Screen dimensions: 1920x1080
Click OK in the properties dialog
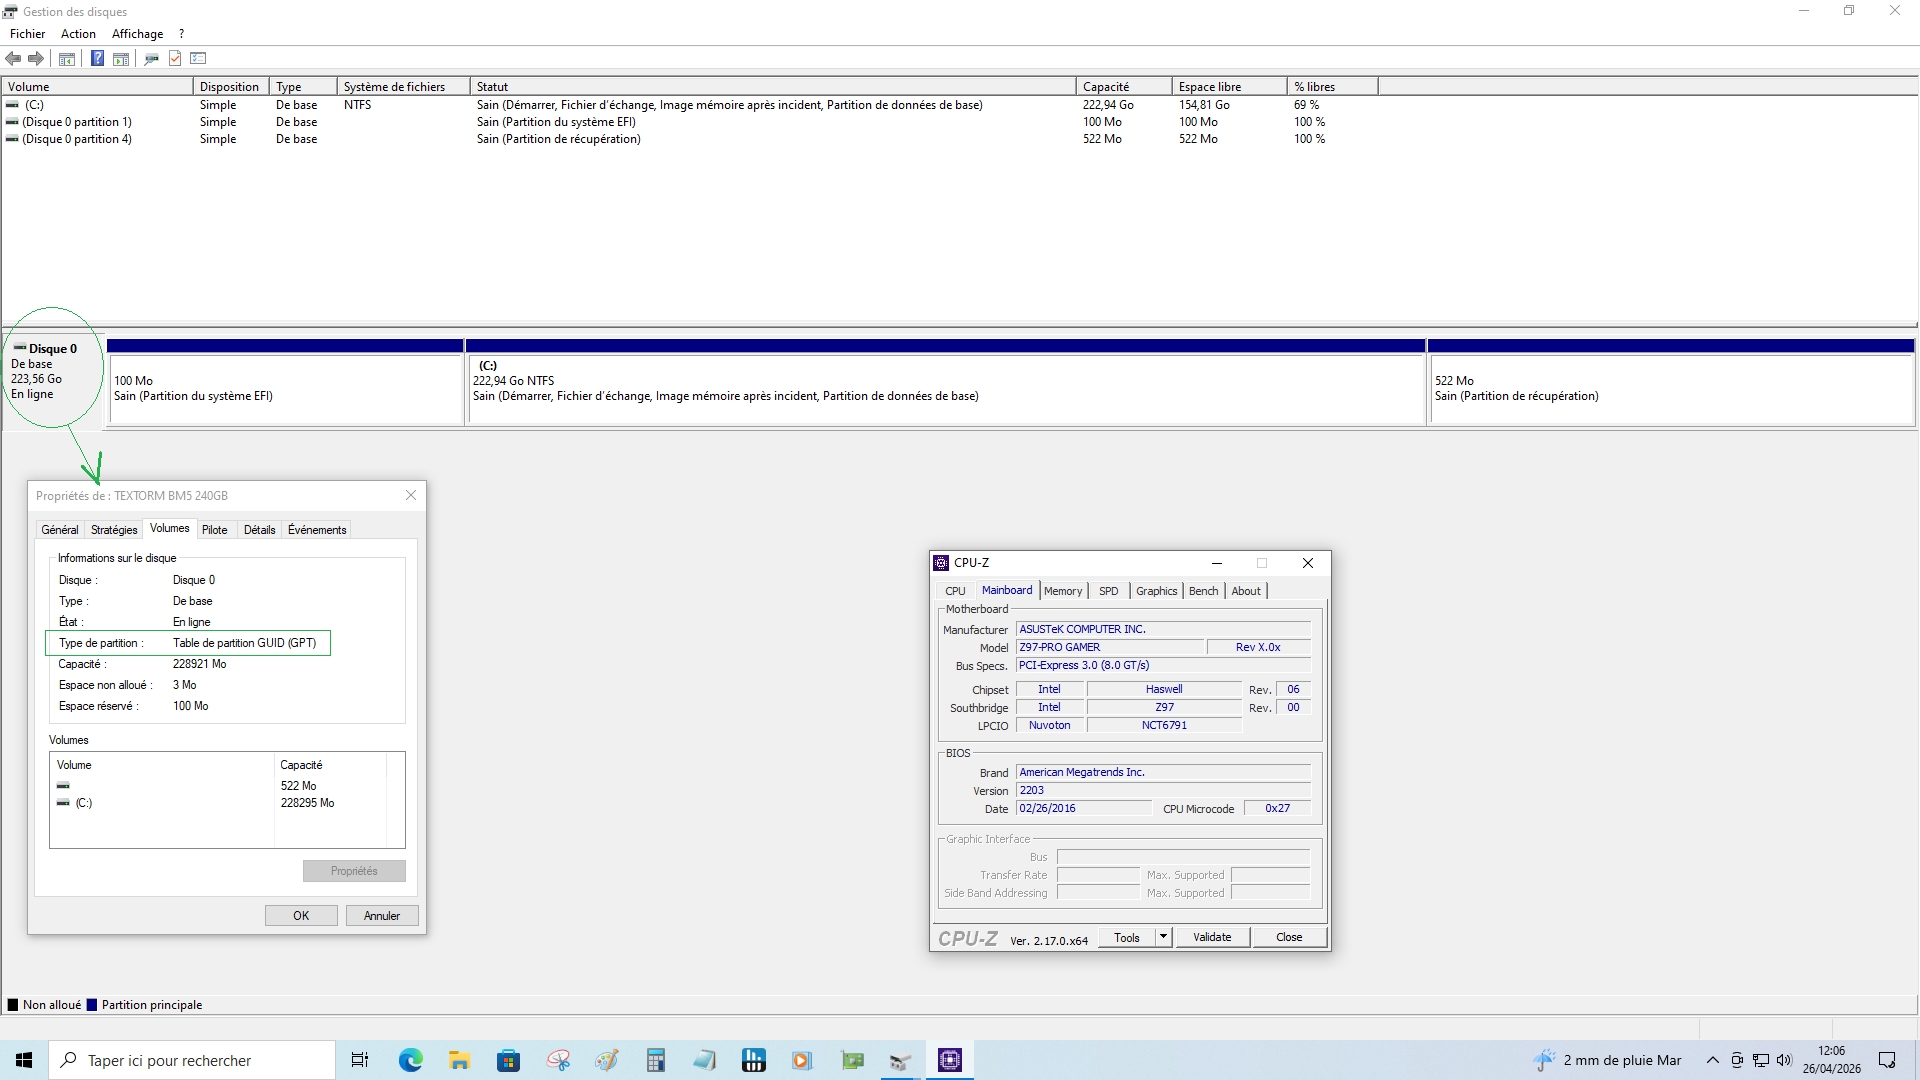click(x=301, y=916)
